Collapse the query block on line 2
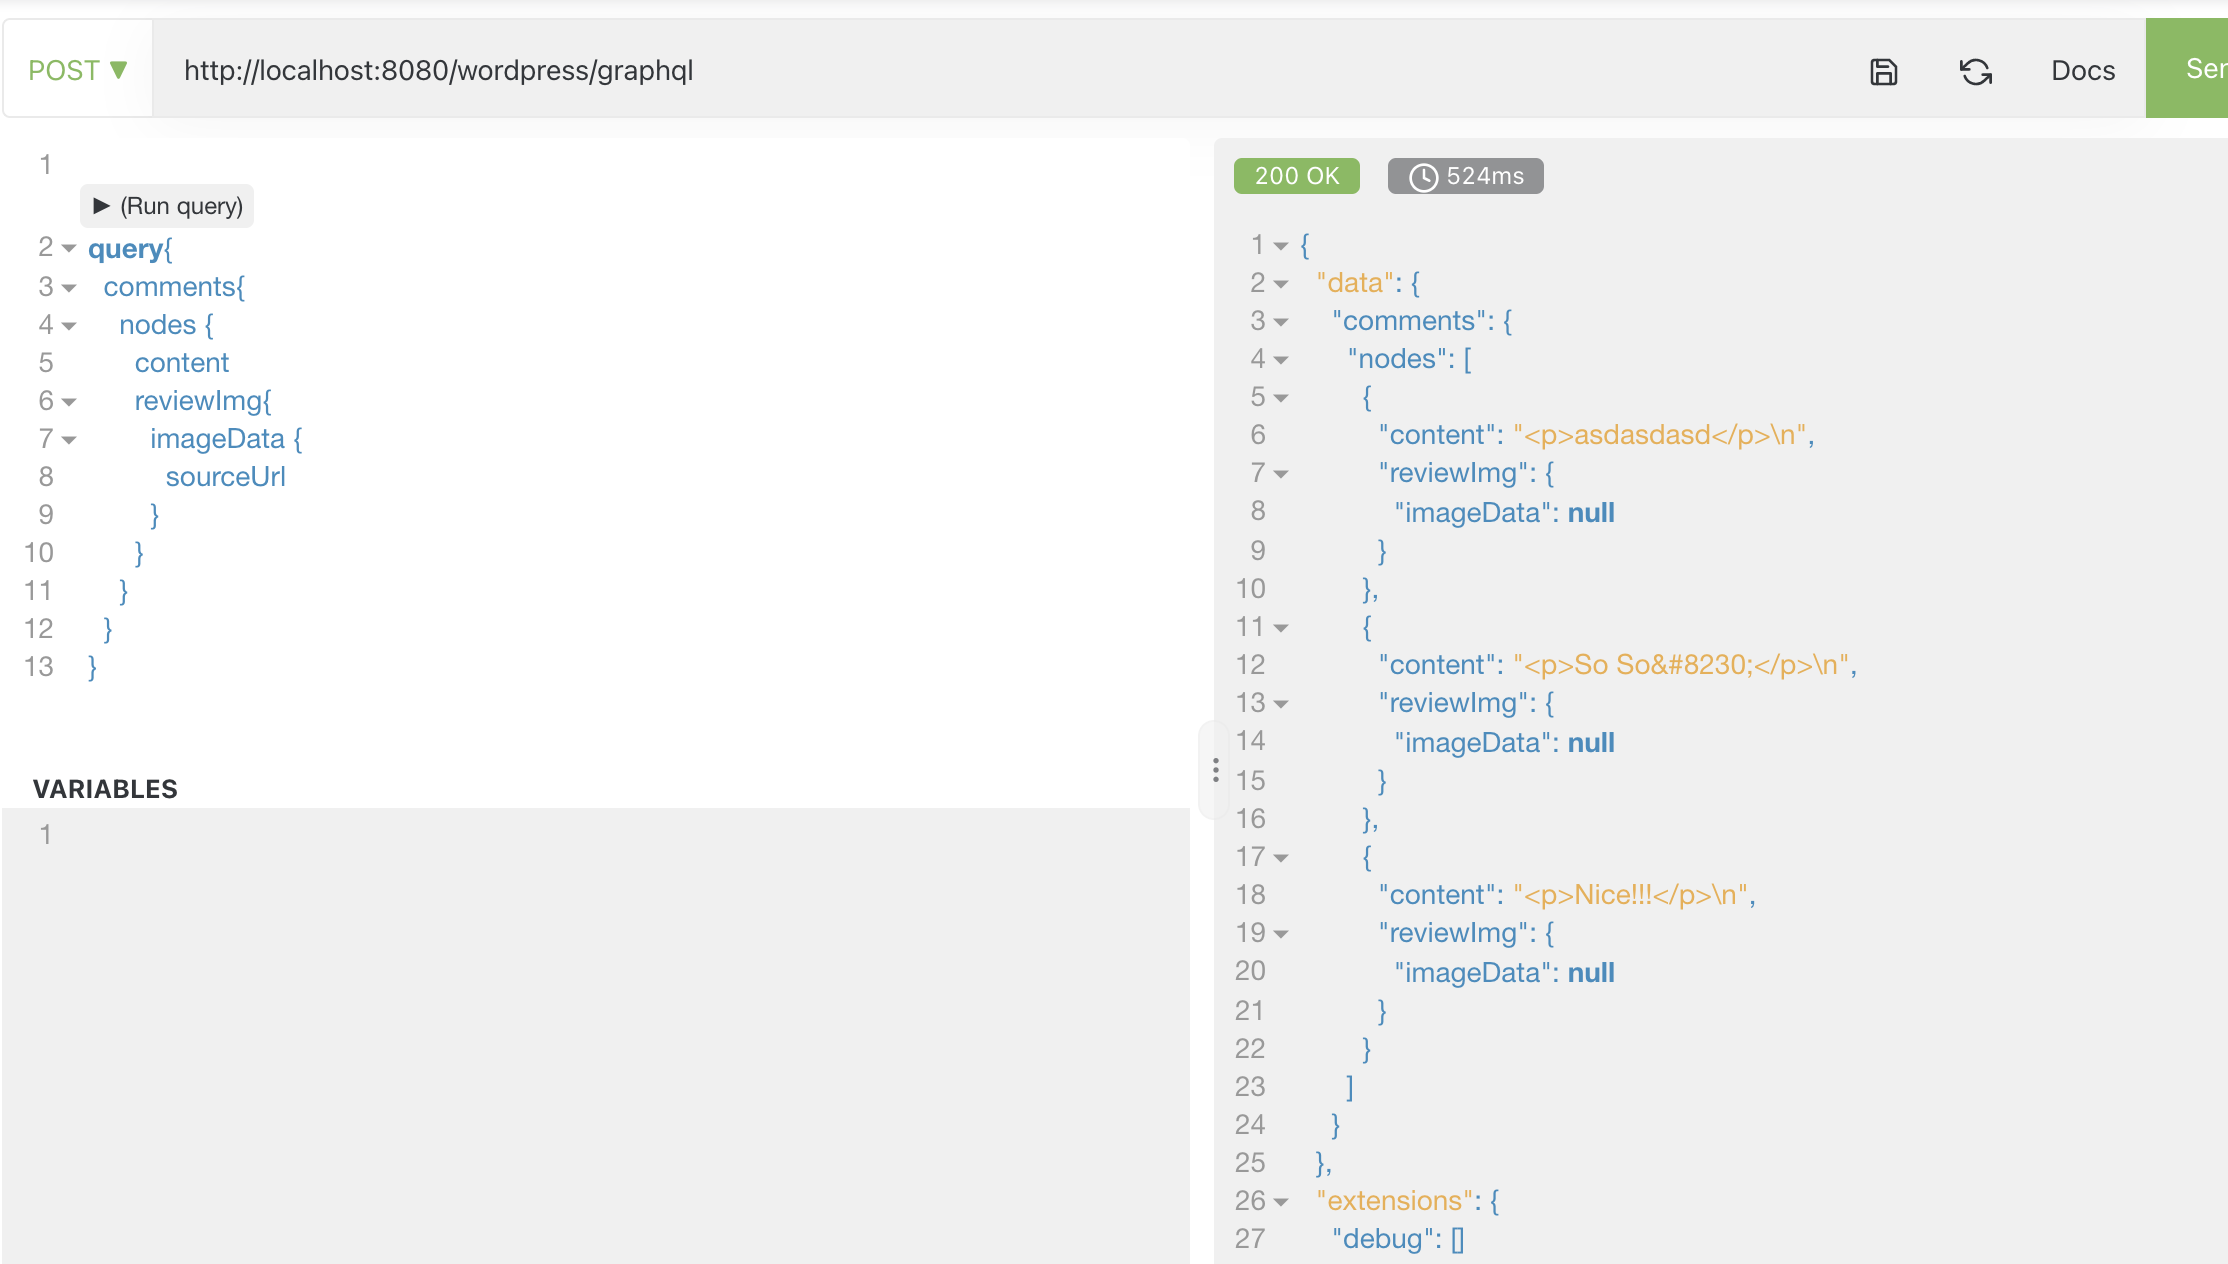This screenshot has width=2228, height=1264. point(69,248)
